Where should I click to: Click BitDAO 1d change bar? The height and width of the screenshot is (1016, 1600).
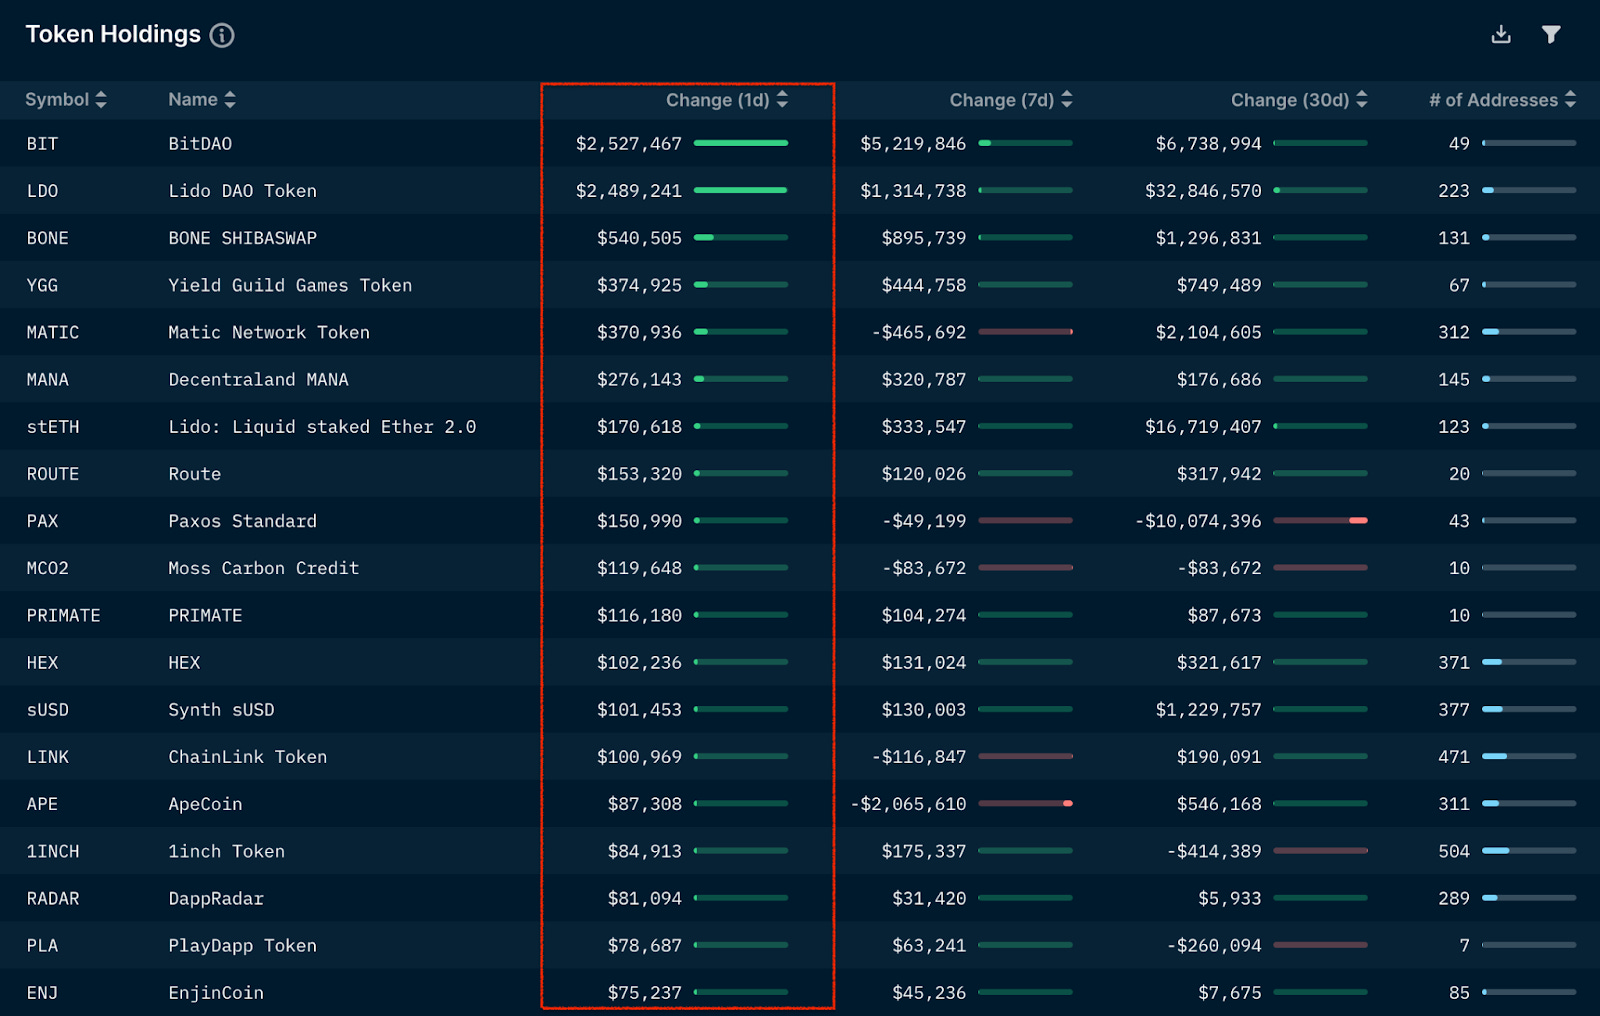(741, 143)
